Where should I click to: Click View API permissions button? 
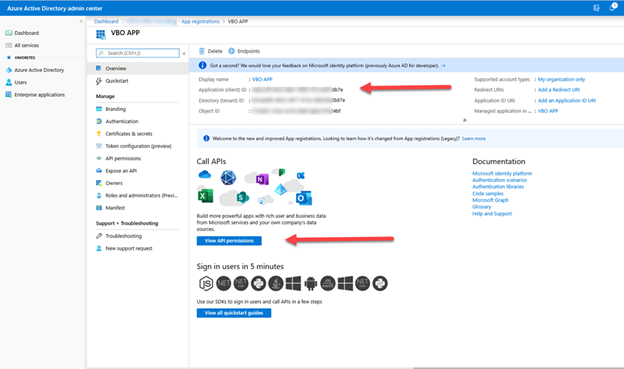tap(229, 241)
